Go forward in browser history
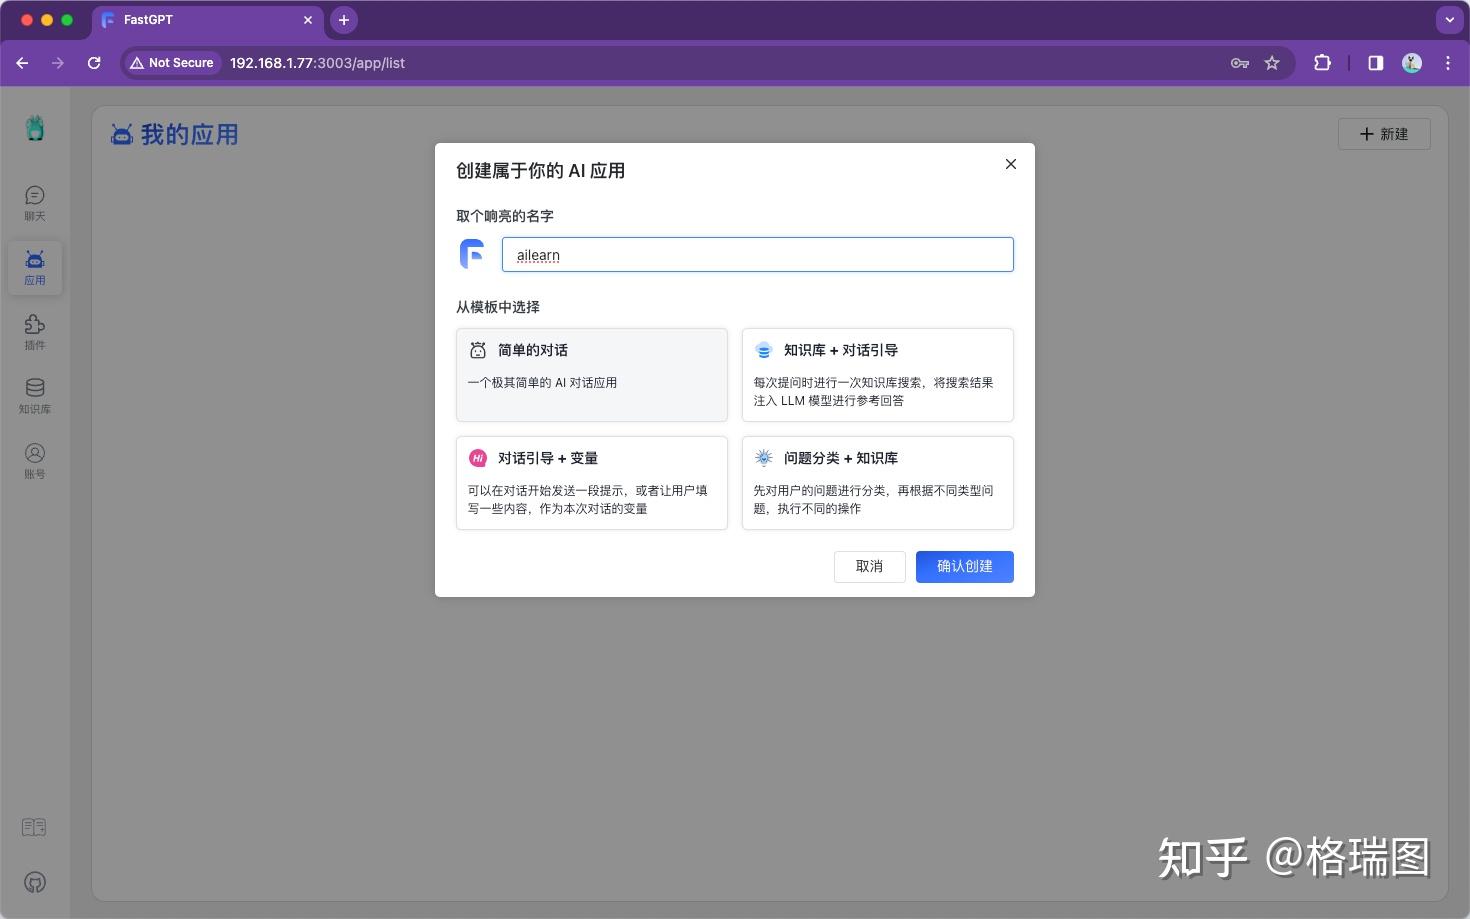 click(x=58, y=62)
